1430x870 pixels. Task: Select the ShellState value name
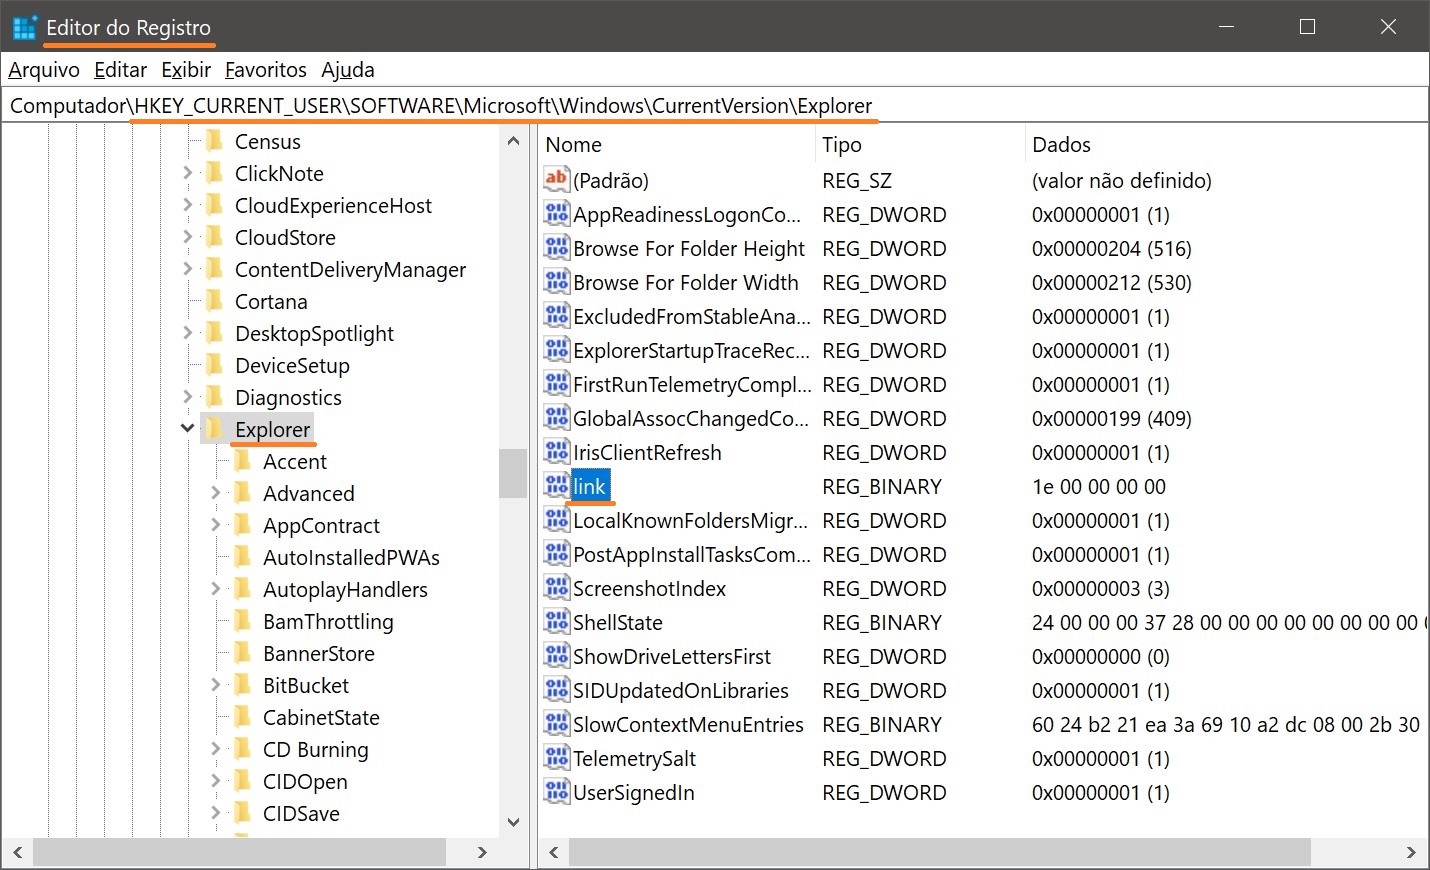point(618,622)
